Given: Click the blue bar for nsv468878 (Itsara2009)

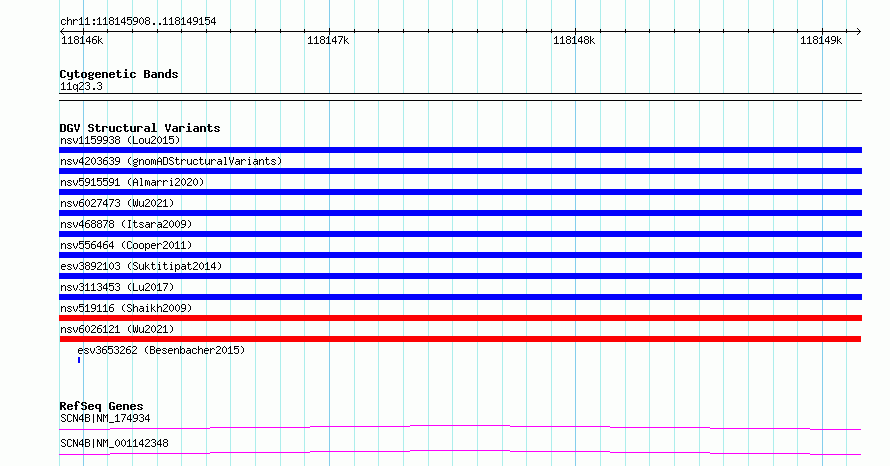Looking at the screenshot, I should click(x=460, y=234).
